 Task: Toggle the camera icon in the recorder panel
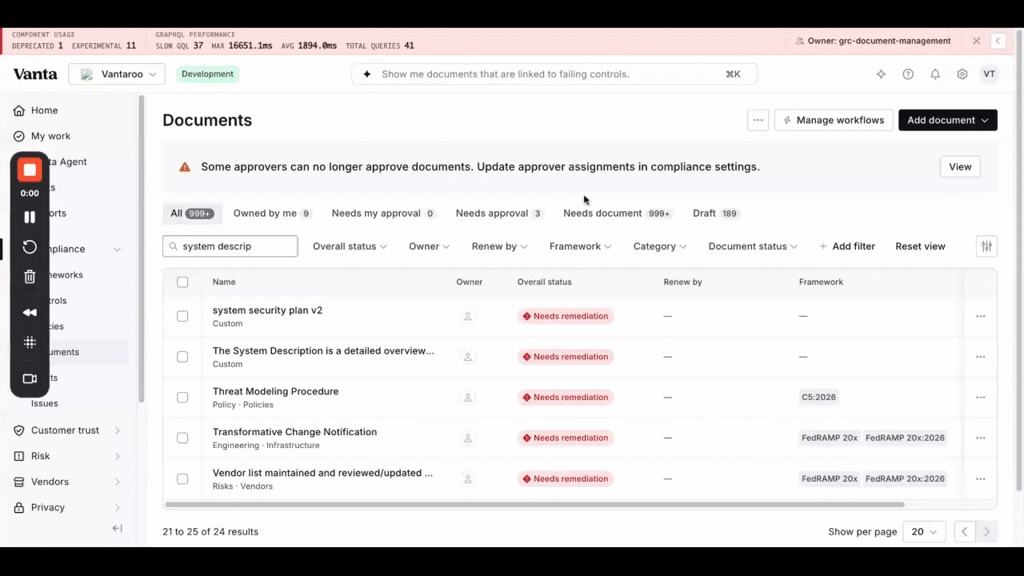(x=29, y=379)
